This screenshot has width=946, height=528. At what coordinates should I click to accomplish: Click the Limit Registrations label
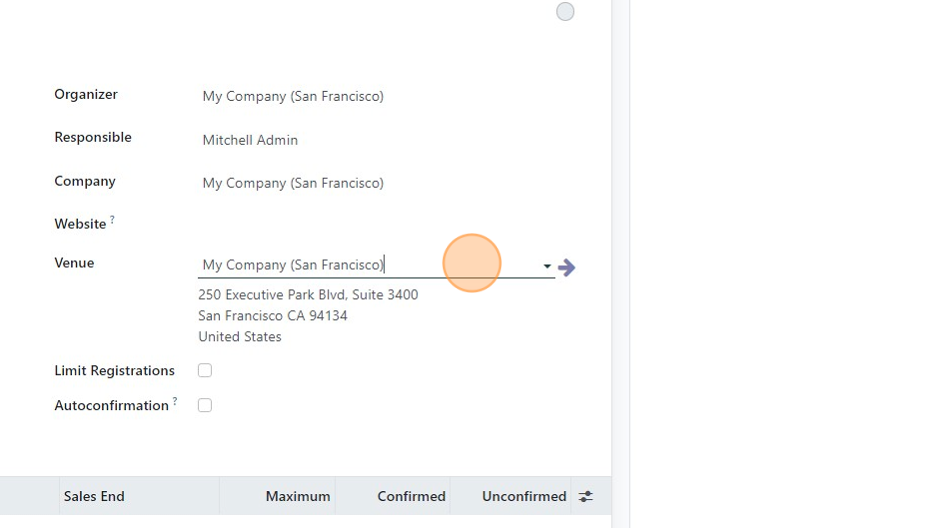click(115, 371)
